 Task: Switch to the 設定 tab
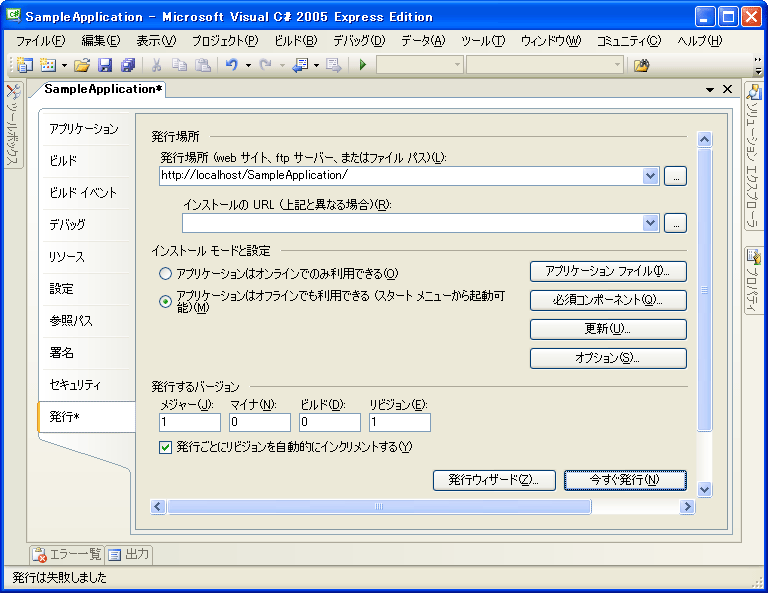click(x=84, y=289)
